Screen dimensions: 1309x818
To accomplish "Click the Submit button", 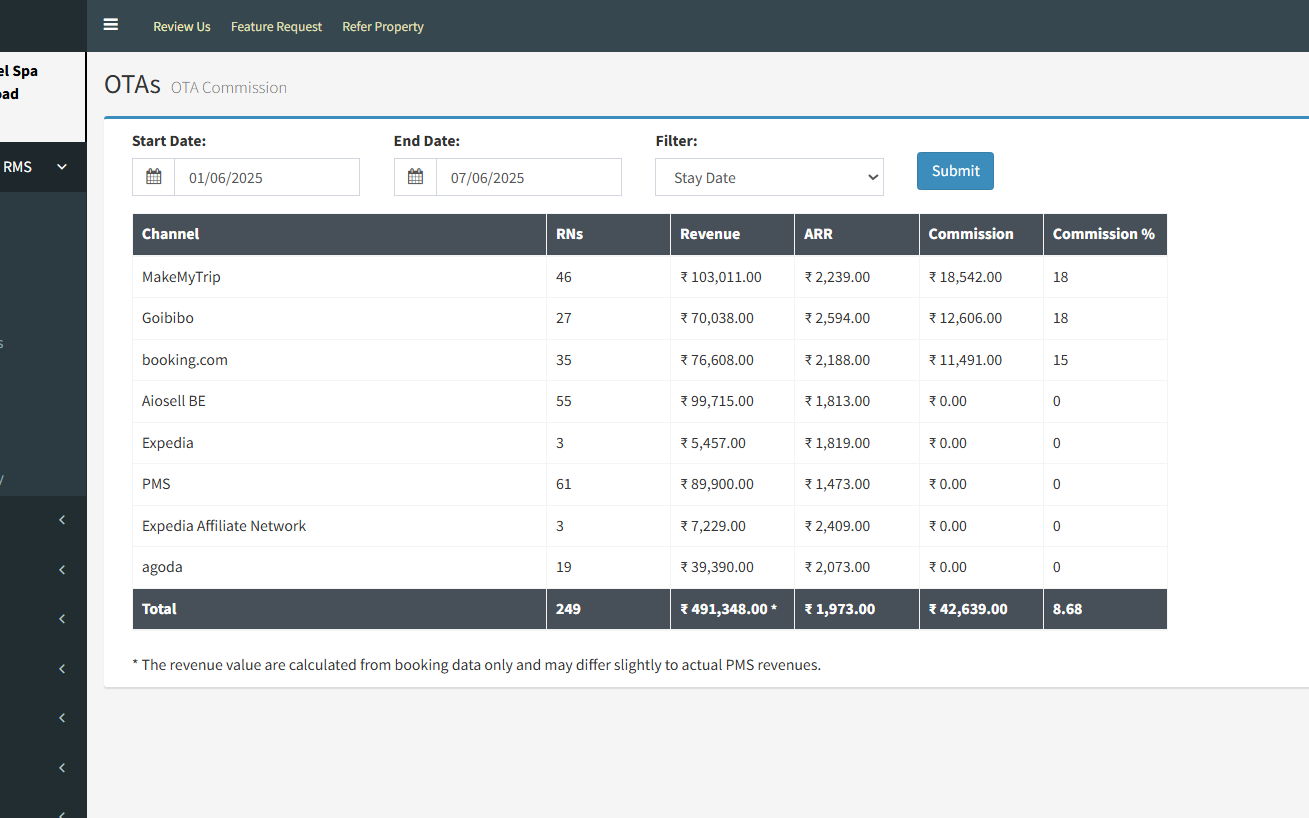I will pyautogui.click(x=955, y=171).
